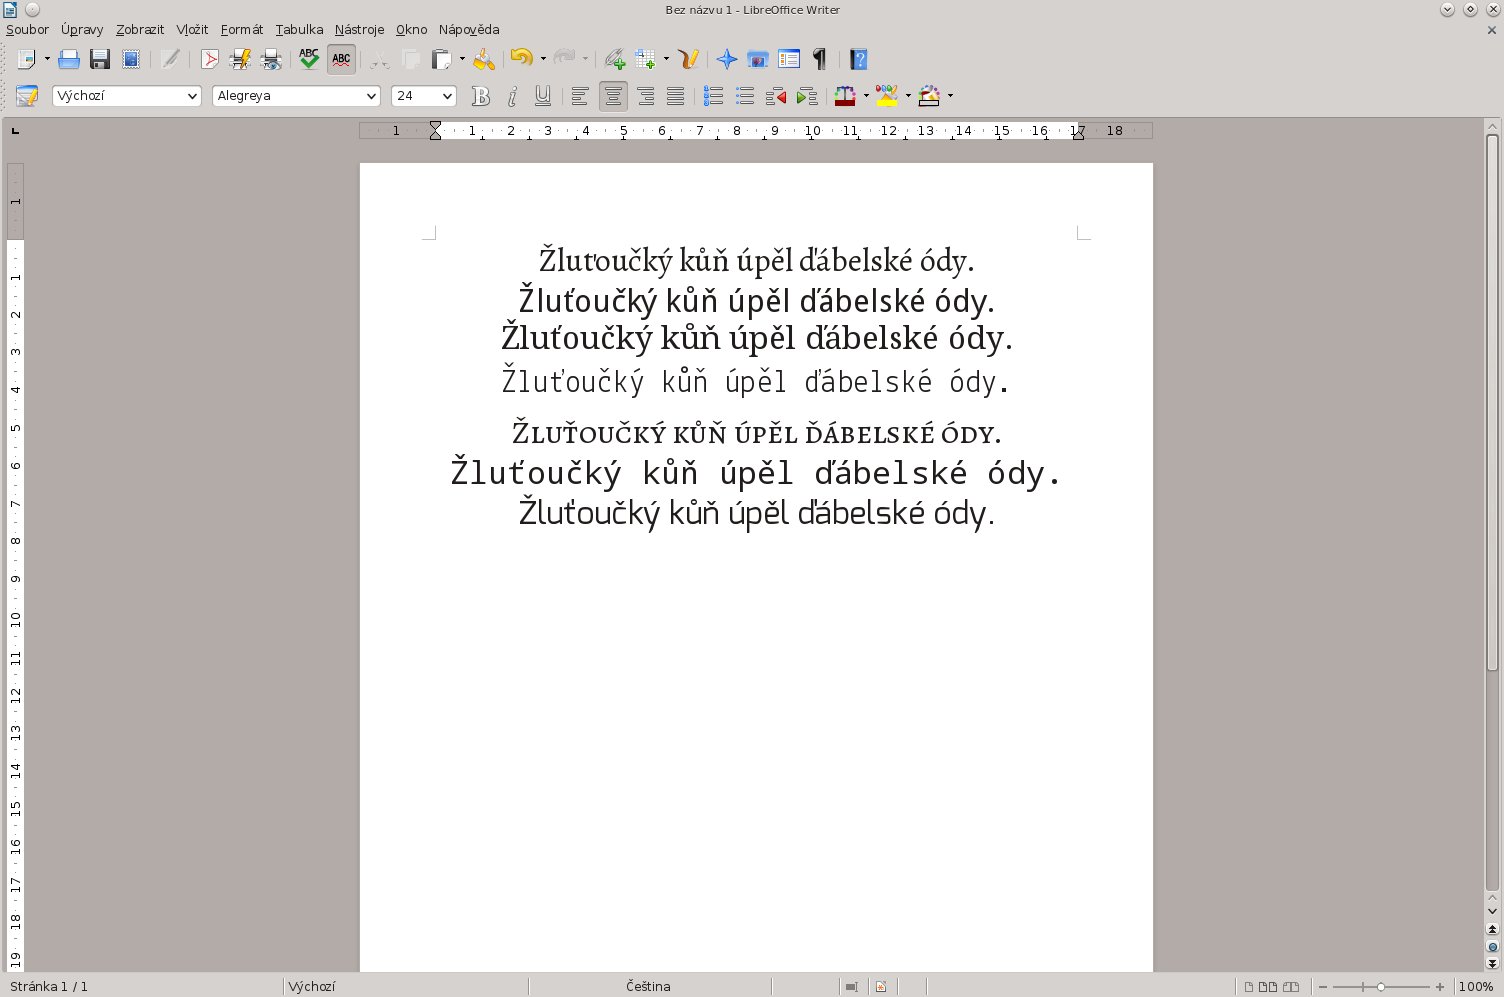Toggle bulleted list
This screenshot has width=1504, height=997.
point(745,96)
